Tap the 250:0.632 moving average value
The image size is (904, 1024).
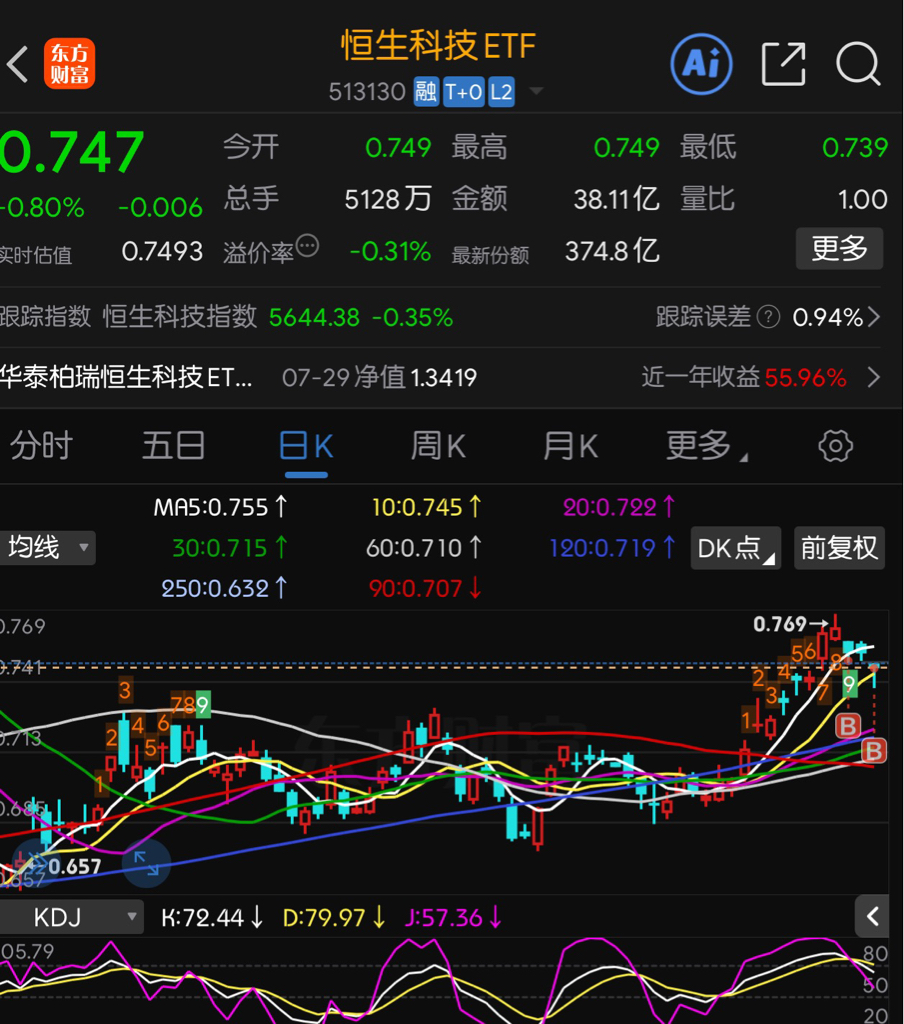[223, 588]
